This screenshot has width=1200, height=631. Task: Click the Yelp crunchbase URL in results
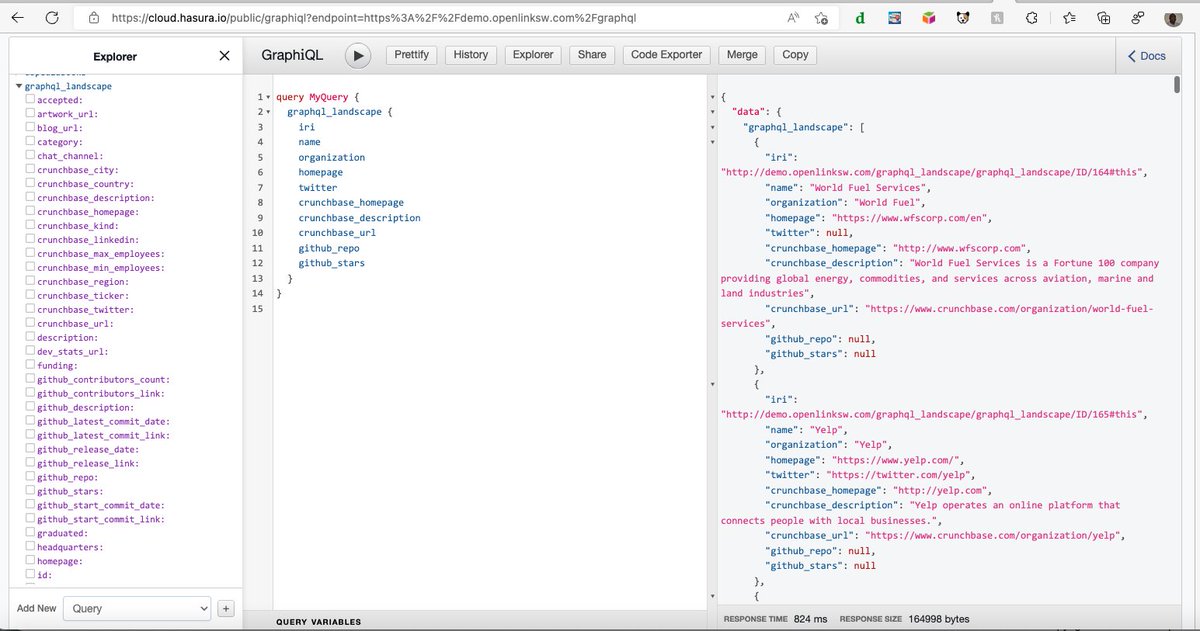point(994,536)
